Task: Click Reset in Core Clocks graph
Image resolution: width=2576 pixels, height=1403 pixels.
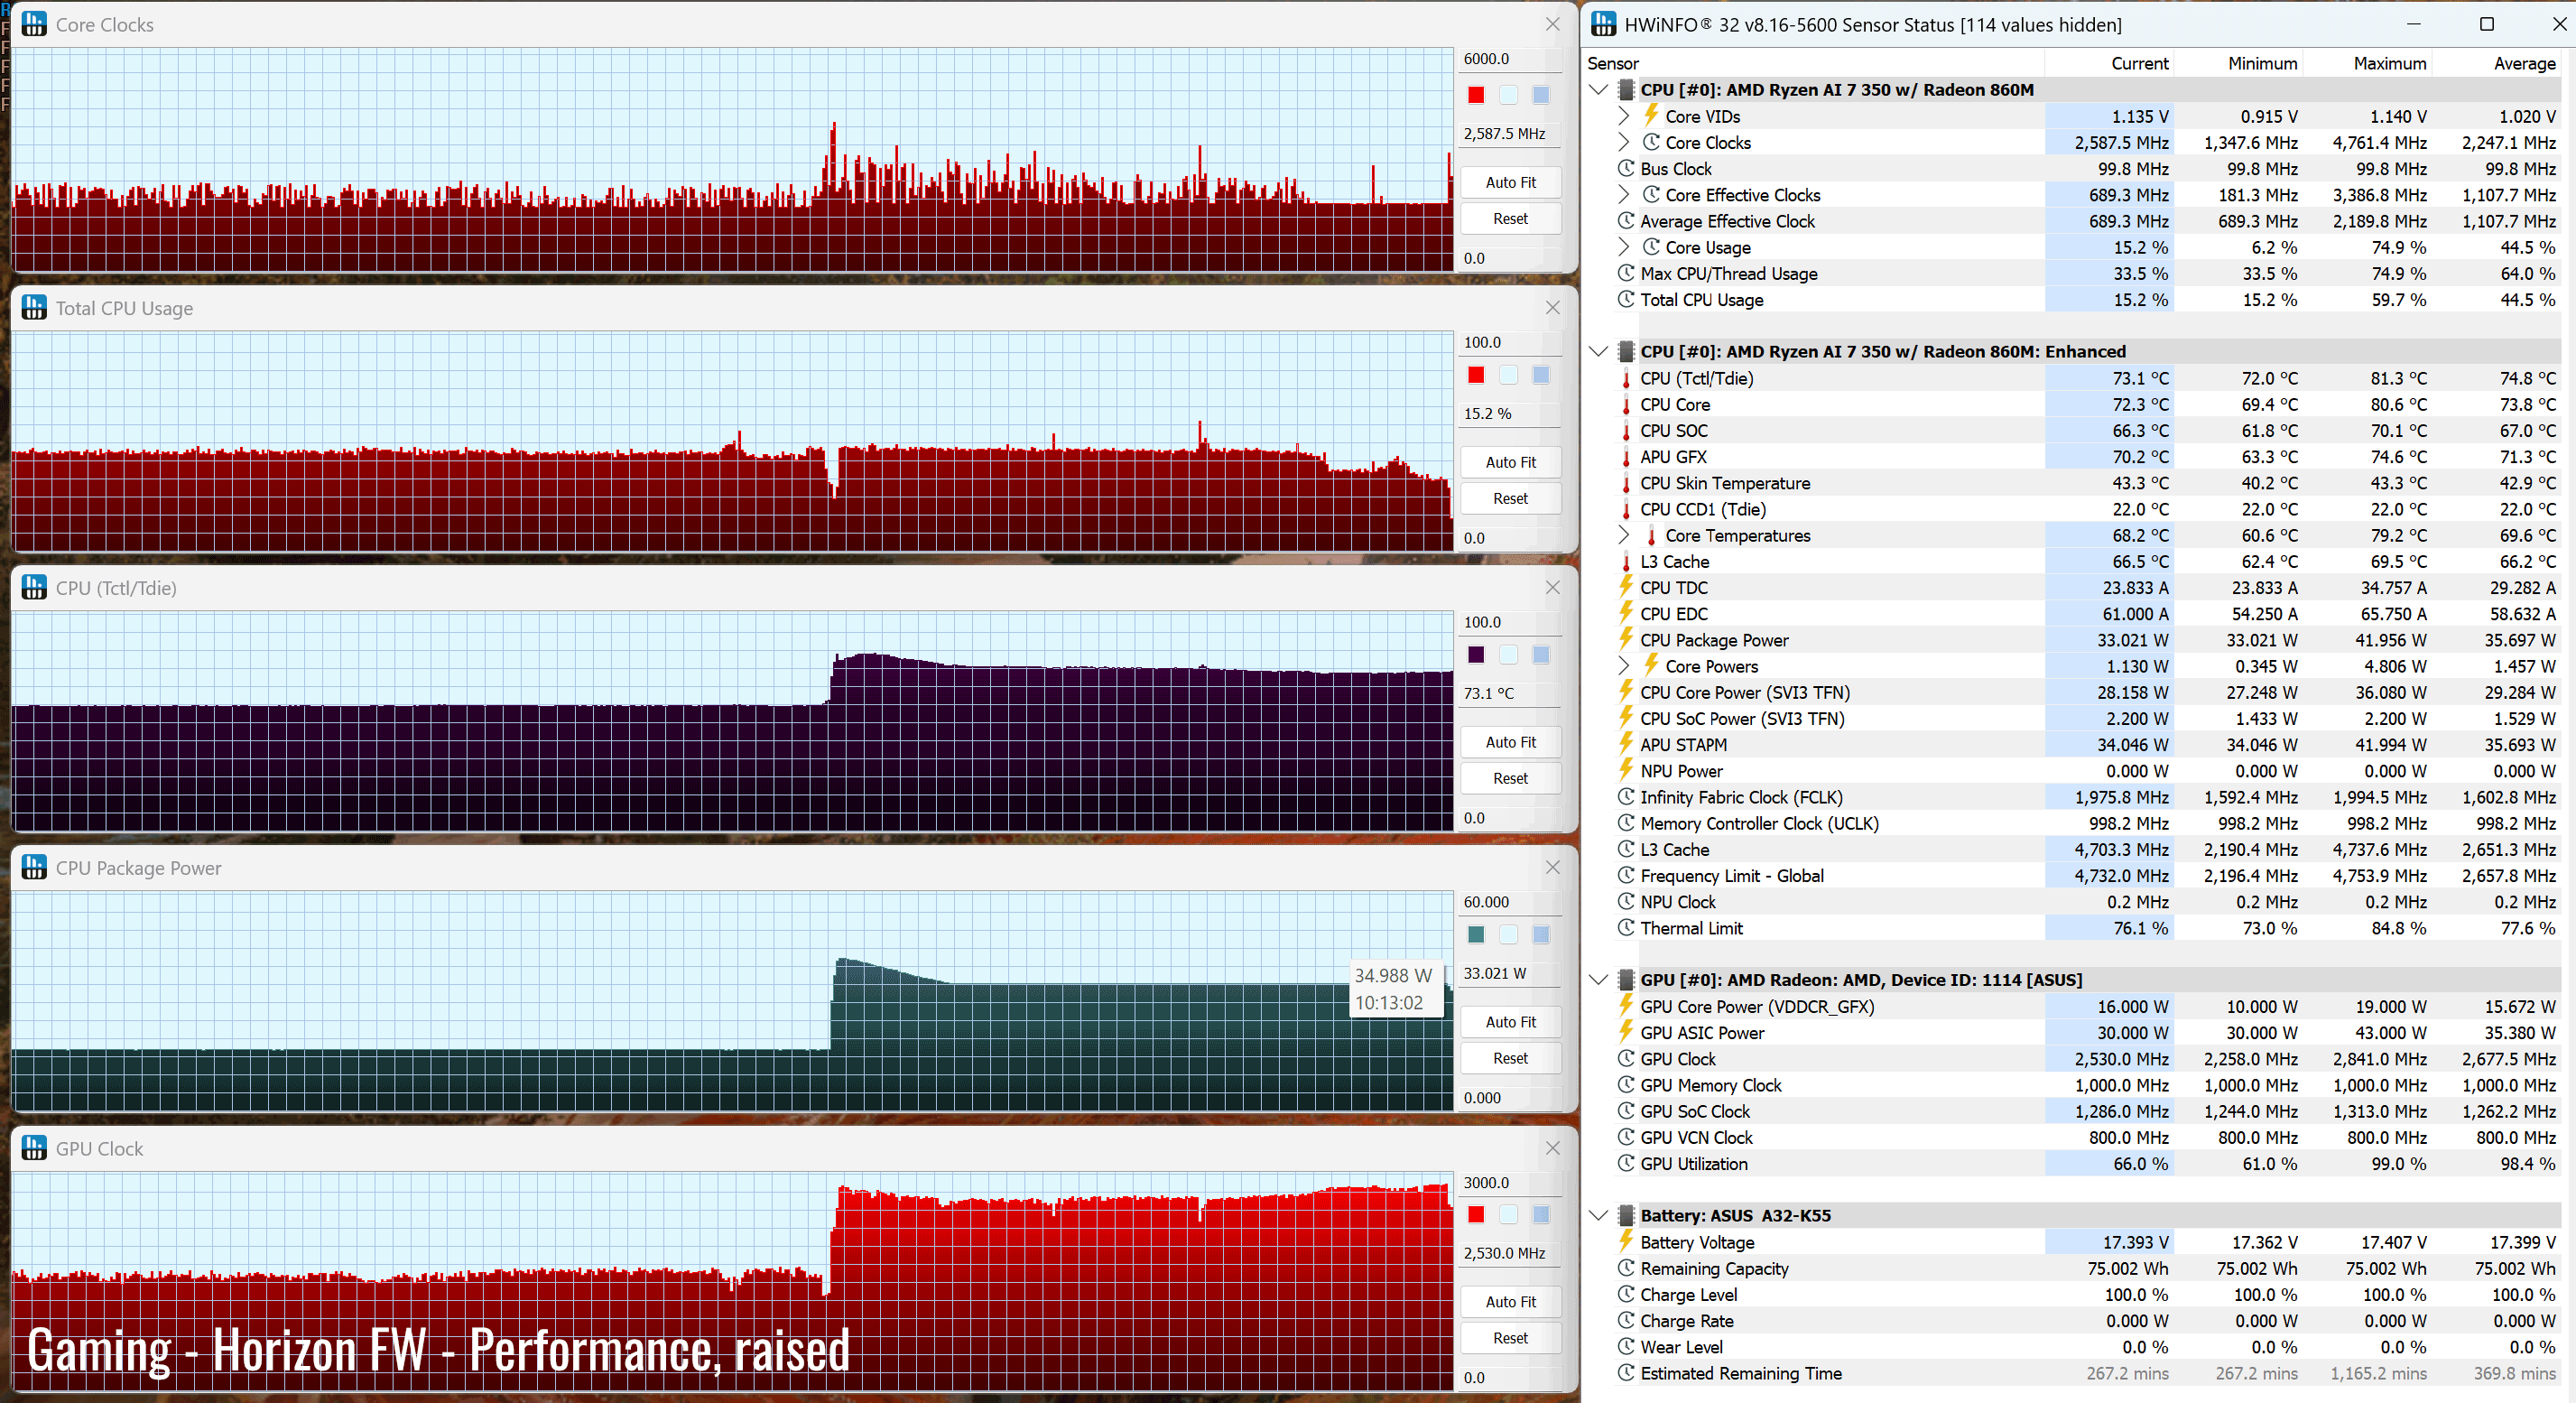Action: 1510,218
